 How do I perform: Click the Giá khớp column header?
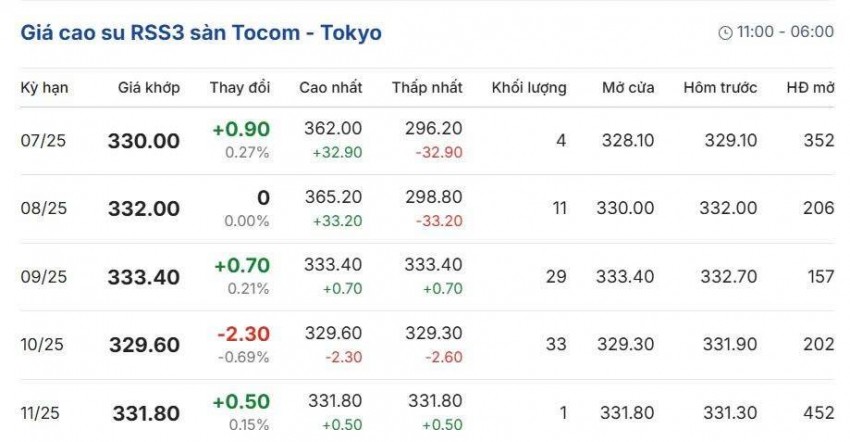coord(148,87)
